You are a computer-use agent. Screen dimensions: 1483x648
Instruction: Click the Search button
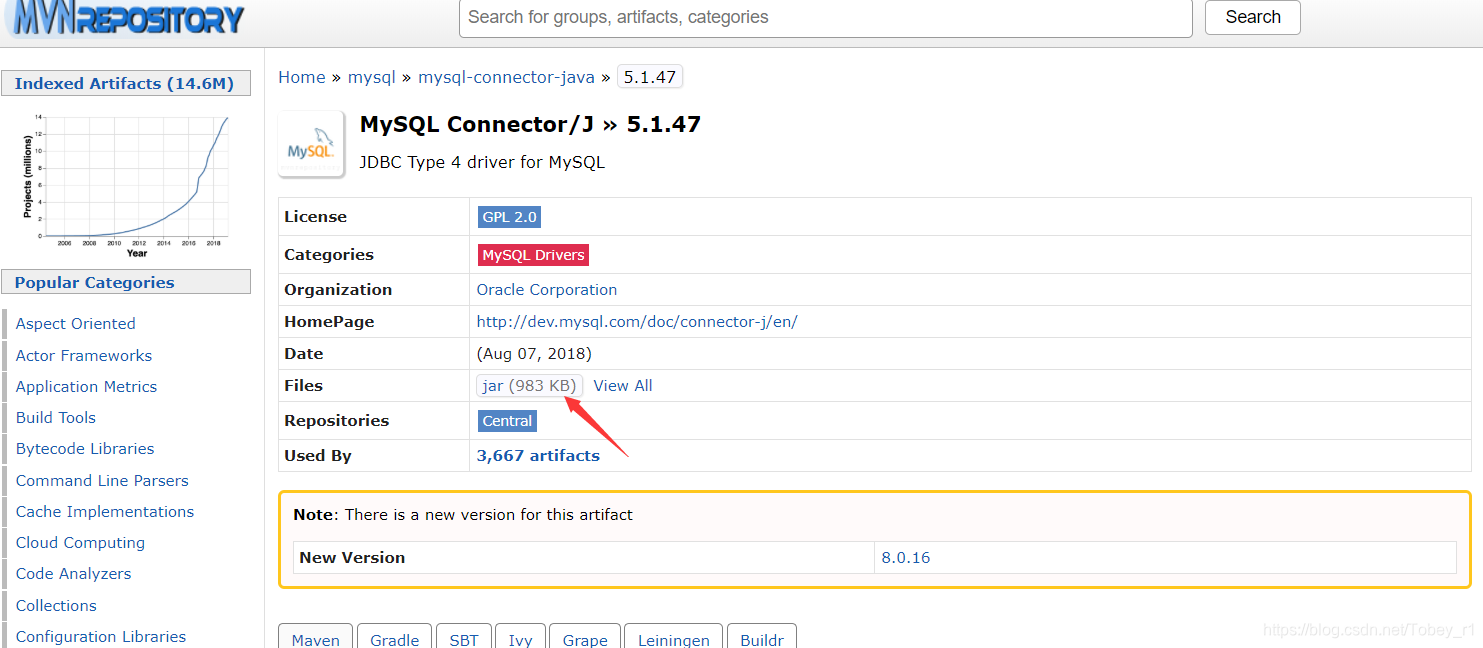point(1253,17)
